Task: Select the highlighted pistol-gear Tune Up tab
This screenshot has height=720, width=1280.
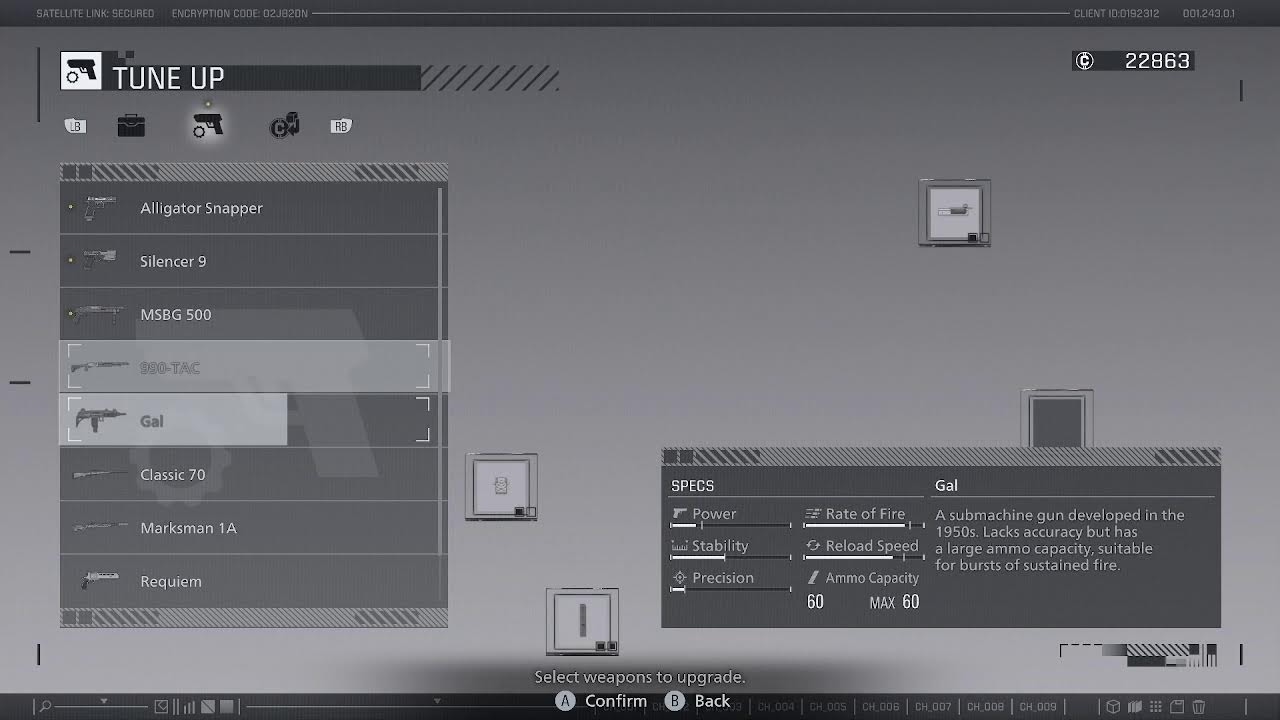Action: 208,125
